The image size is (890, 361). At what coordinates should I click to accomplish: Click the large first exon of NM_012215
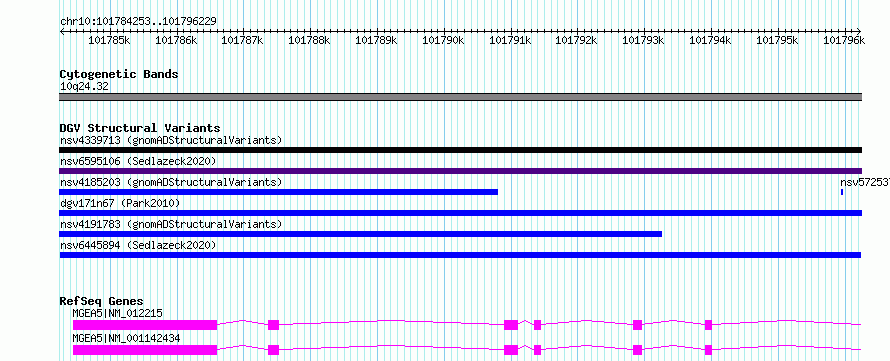point(145,325)
